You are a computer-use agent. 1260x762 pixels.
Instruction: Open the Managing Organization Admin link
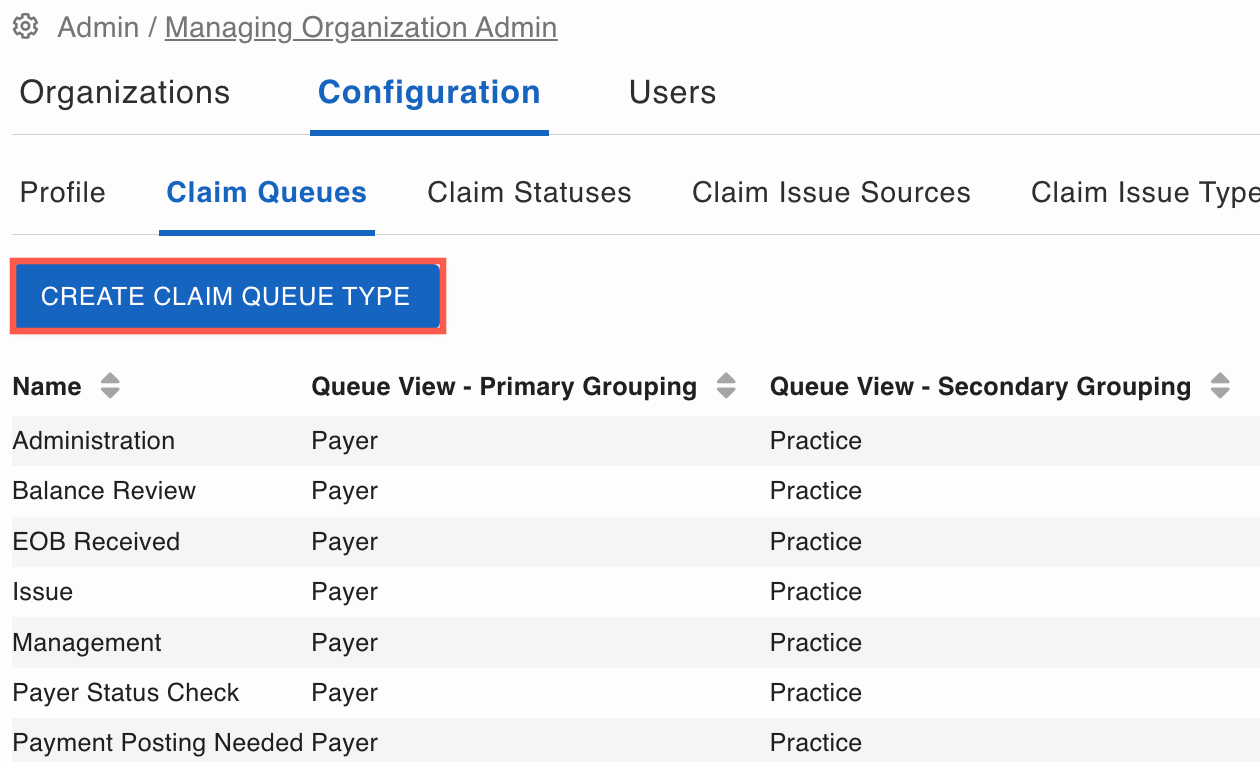click(x=361, y=27)
